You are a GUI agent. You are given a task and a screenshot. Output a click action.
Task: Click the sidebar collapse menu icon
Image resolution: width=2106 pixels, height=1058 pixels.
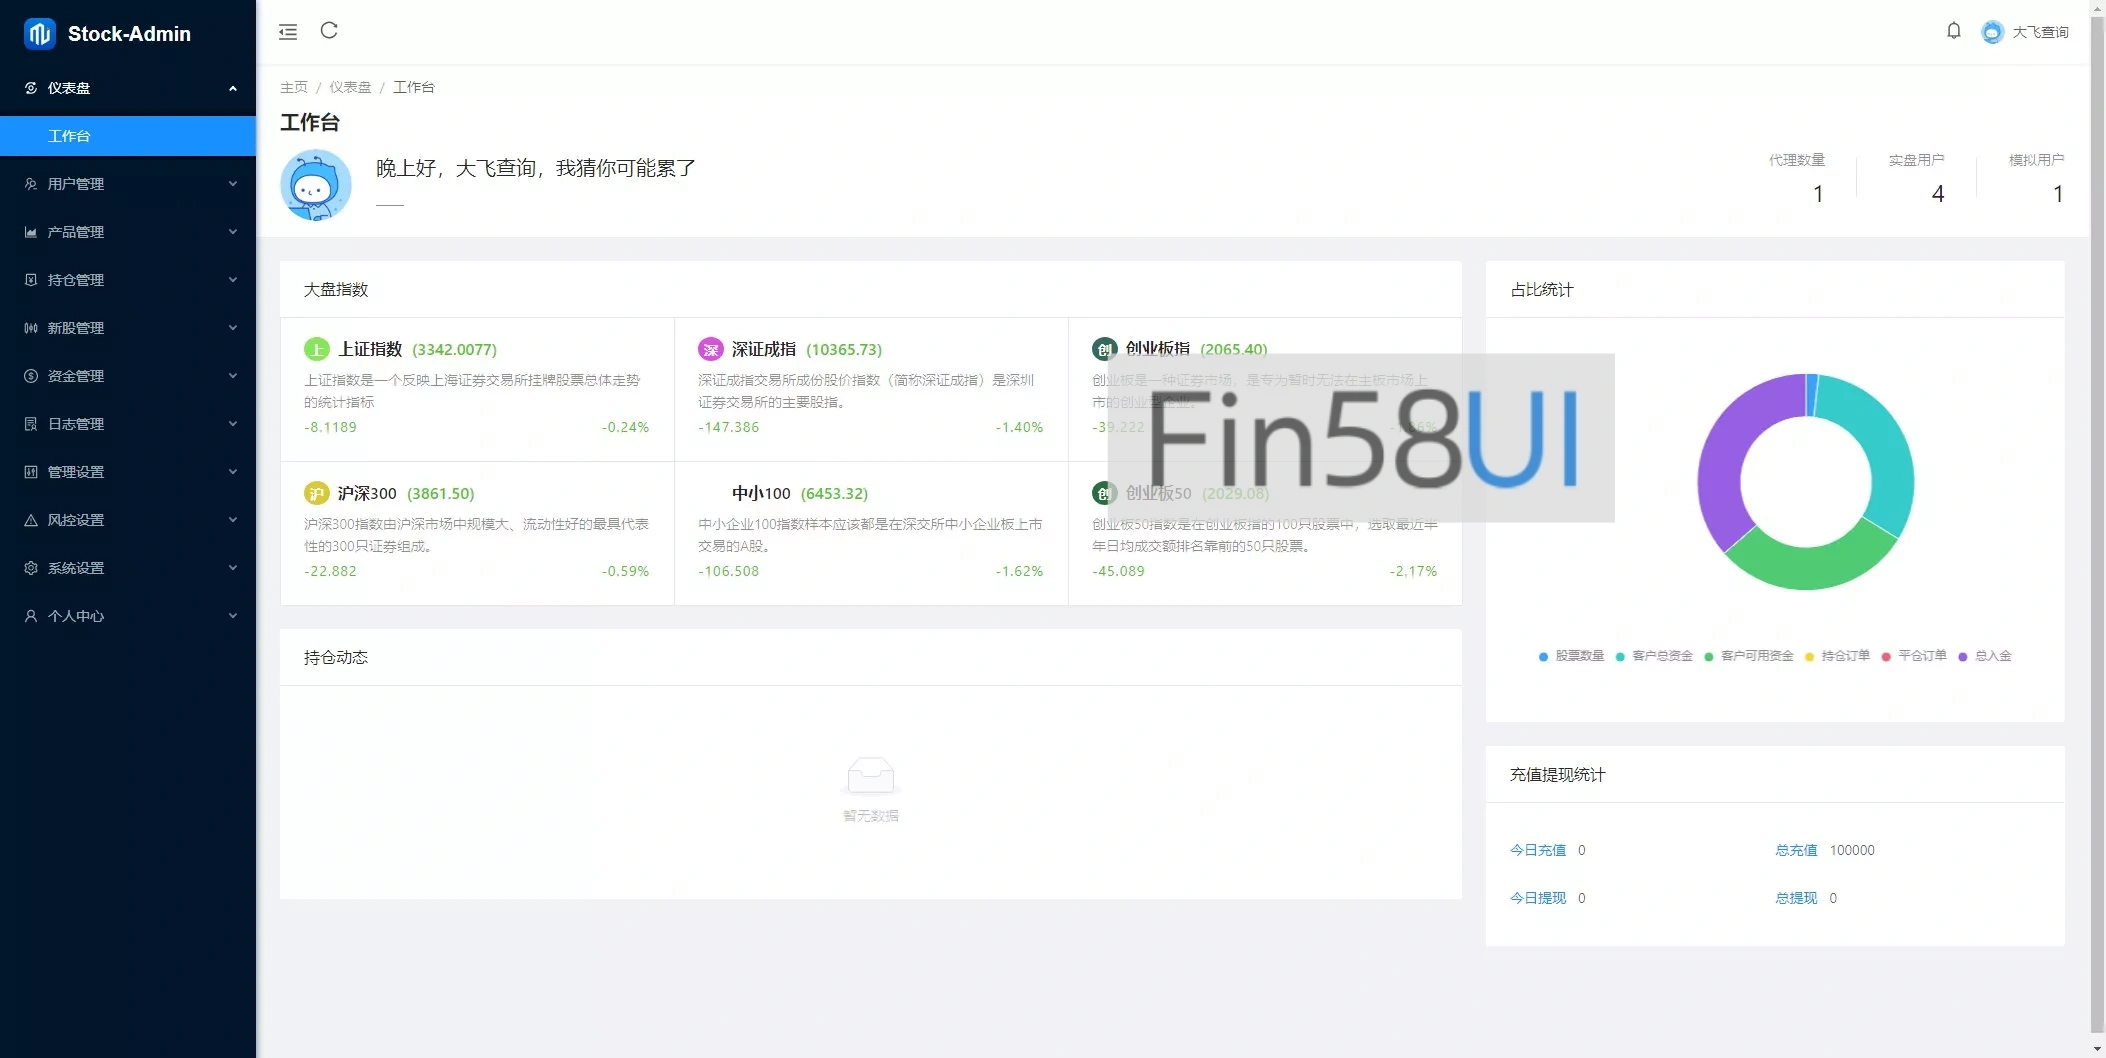(288, 32)
